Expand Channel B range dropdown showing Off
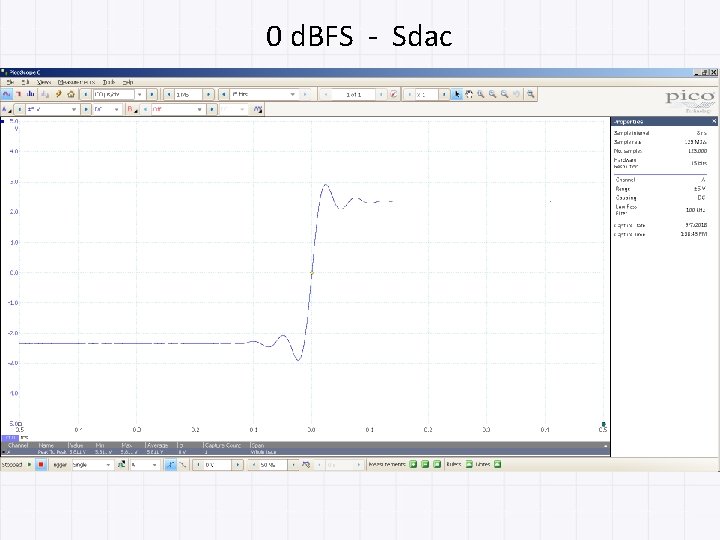 199,109
